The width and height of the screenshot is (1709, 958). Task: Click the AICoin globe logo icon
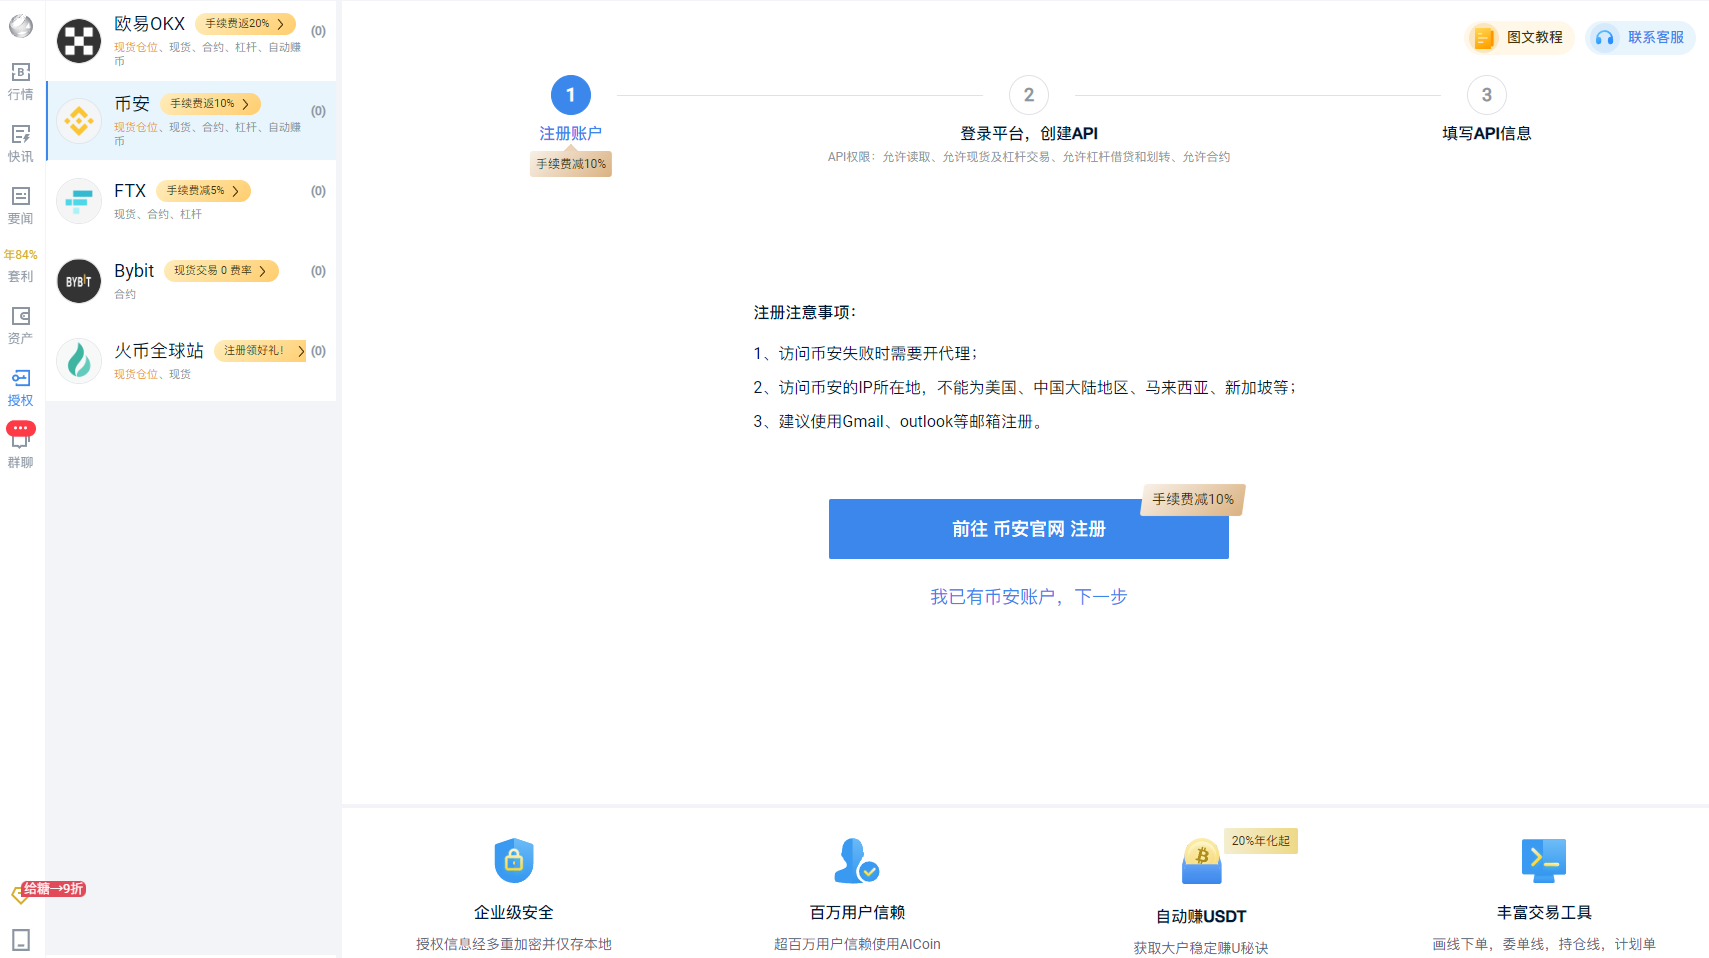point(21,26)
